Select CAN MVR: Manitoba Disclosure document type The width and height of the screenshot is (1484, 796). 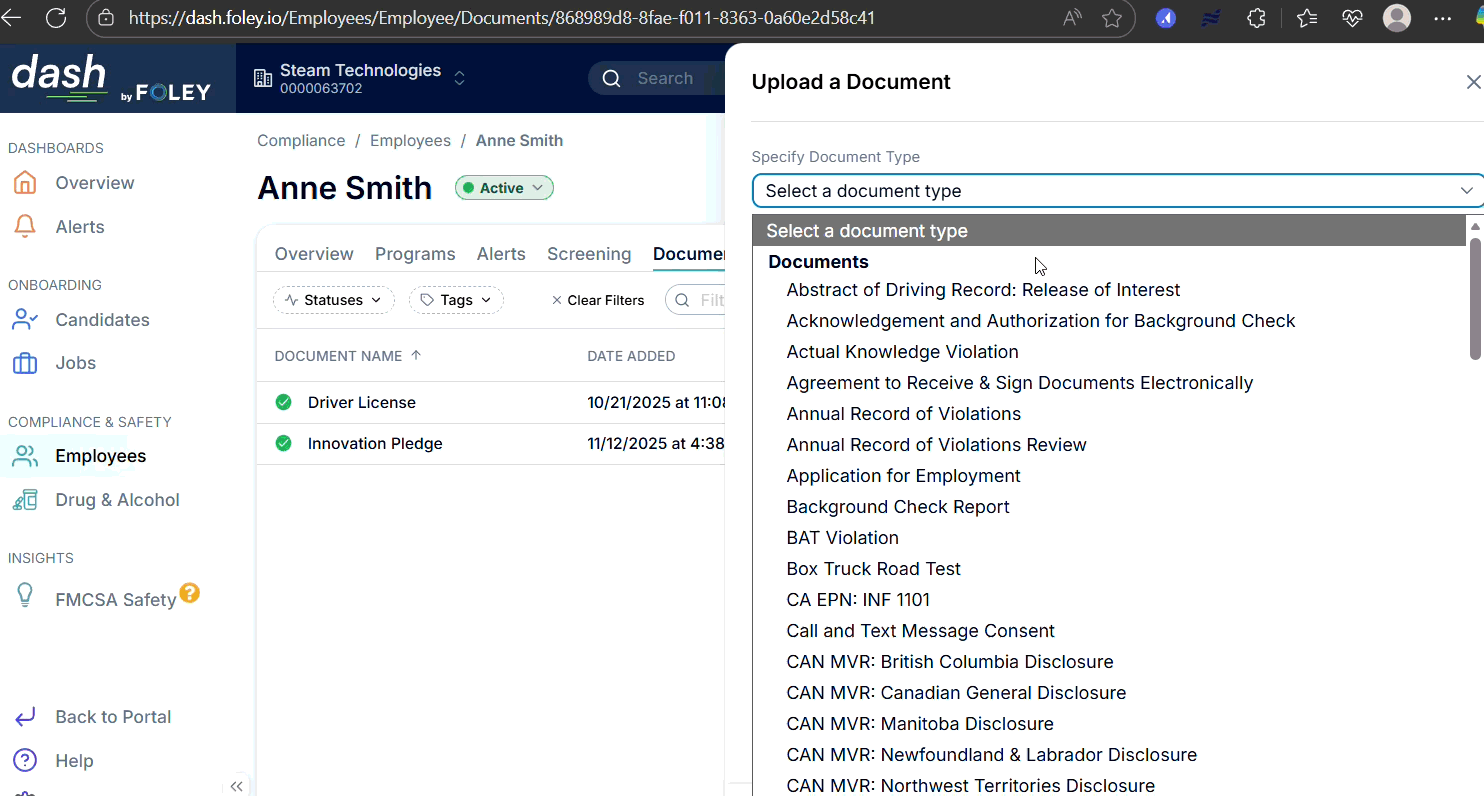[x=920, y=723]
